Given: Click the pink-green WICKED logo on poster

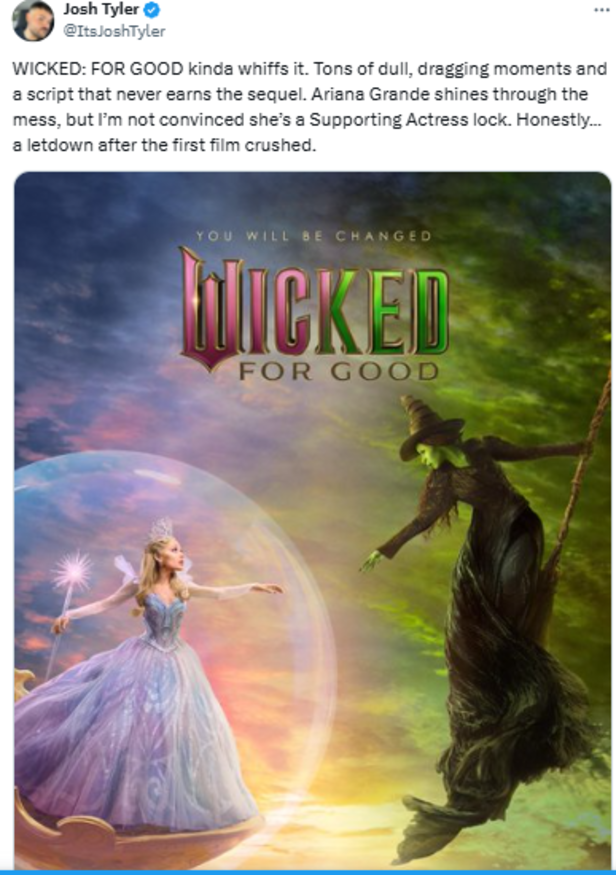Looking at the screenshot, I should (x=314, y=307).
